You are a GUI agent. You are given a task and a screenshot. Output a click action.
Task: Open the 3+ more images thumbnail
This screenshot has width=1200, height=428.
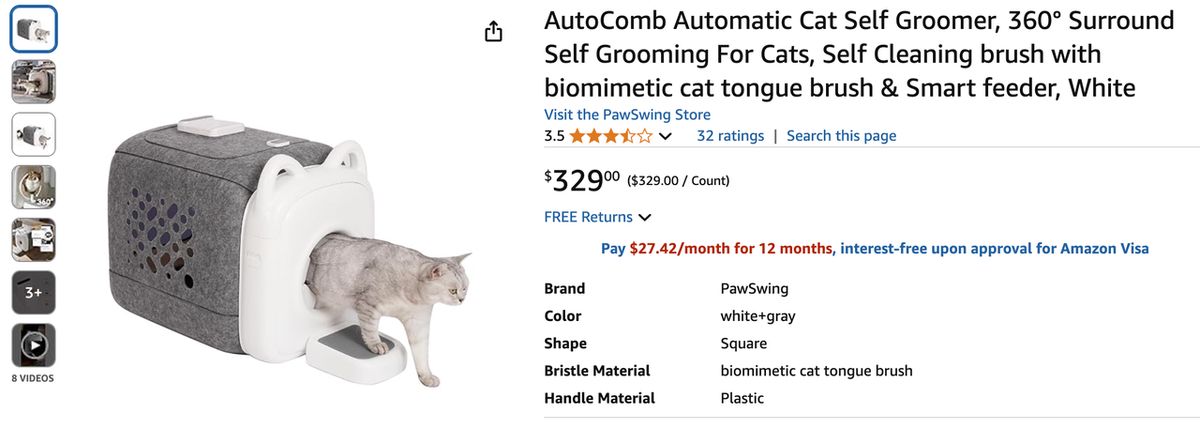pyautogui.click(x=34, y=292)
